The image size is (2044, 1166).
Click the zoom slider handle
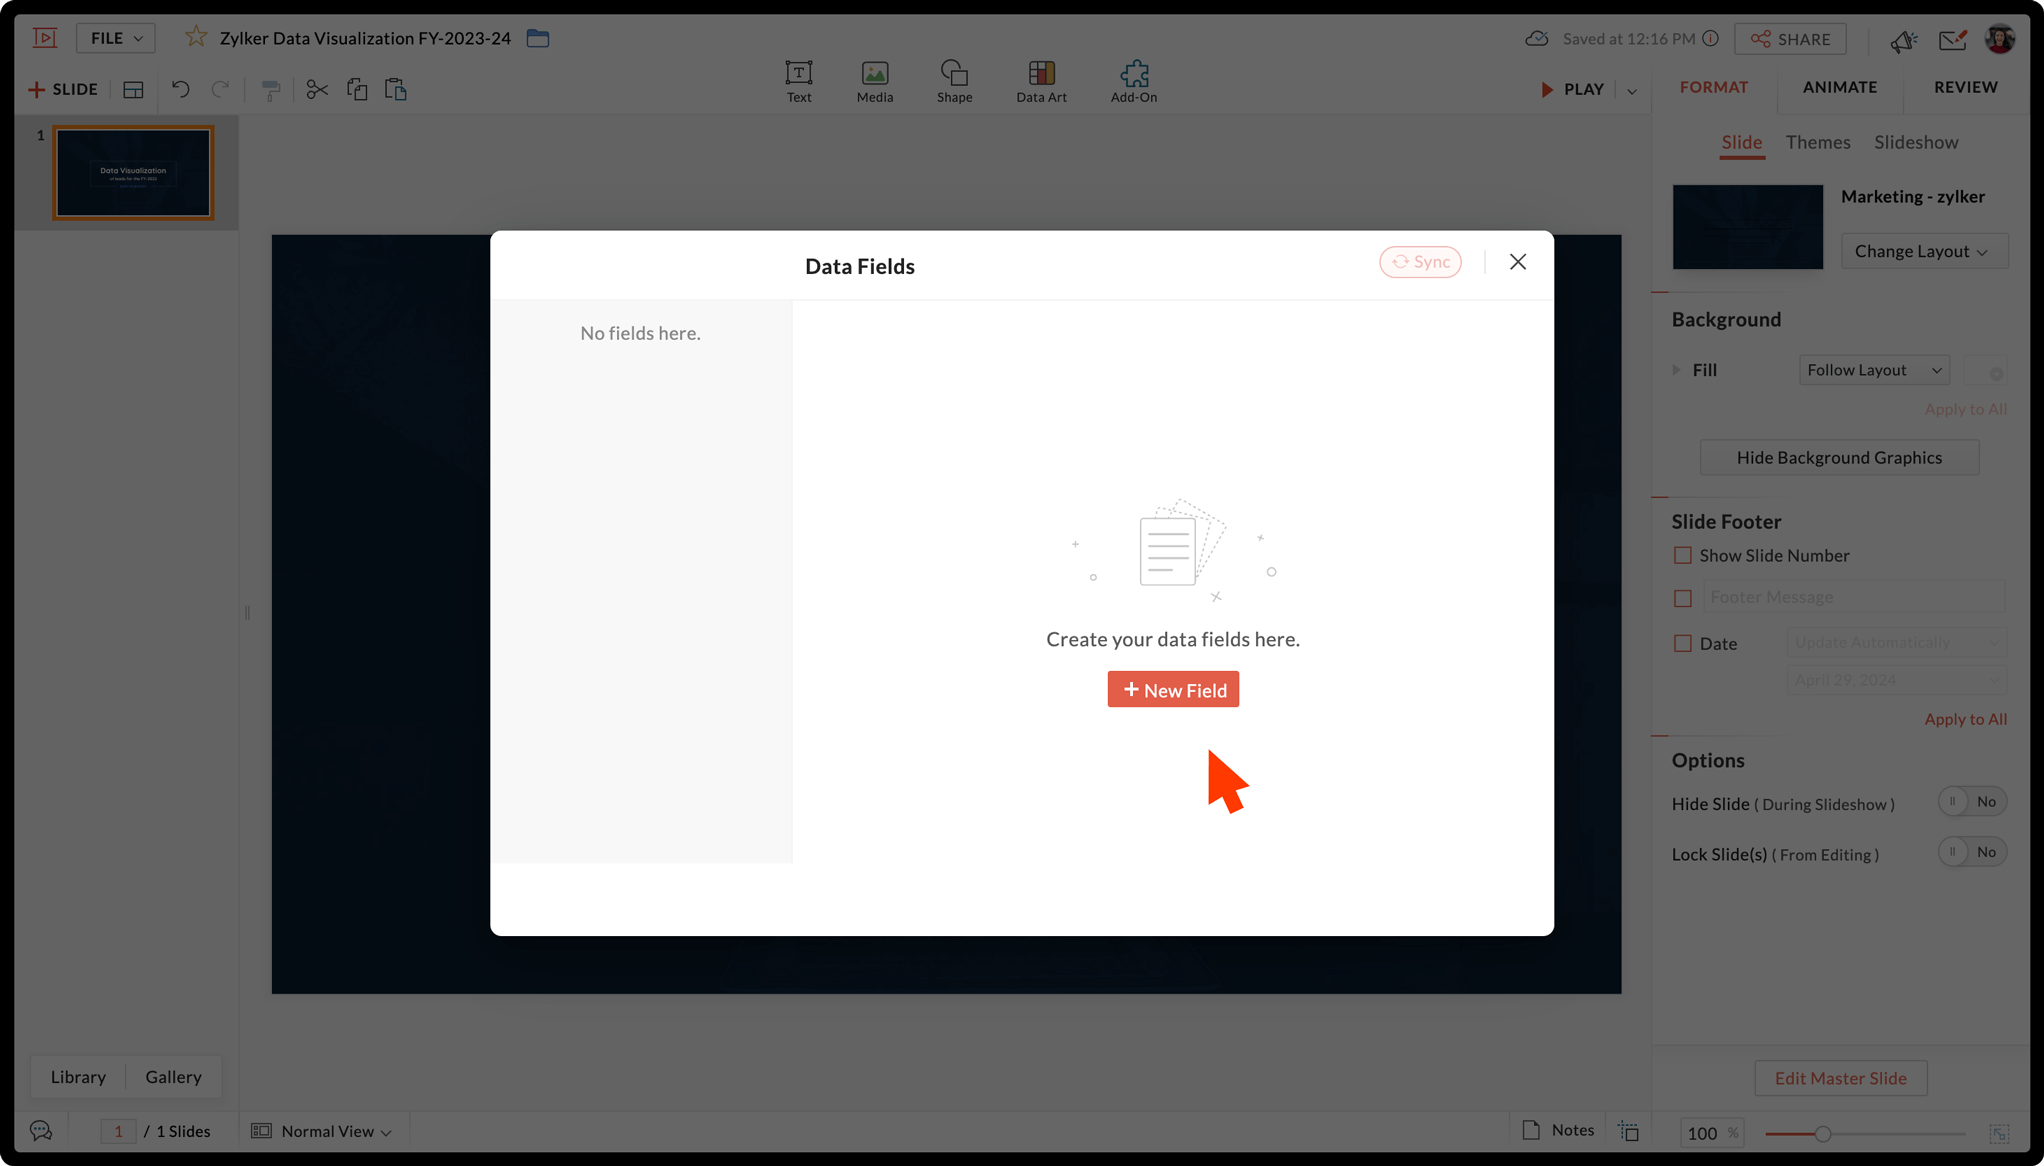(x=1823, y=1134)
